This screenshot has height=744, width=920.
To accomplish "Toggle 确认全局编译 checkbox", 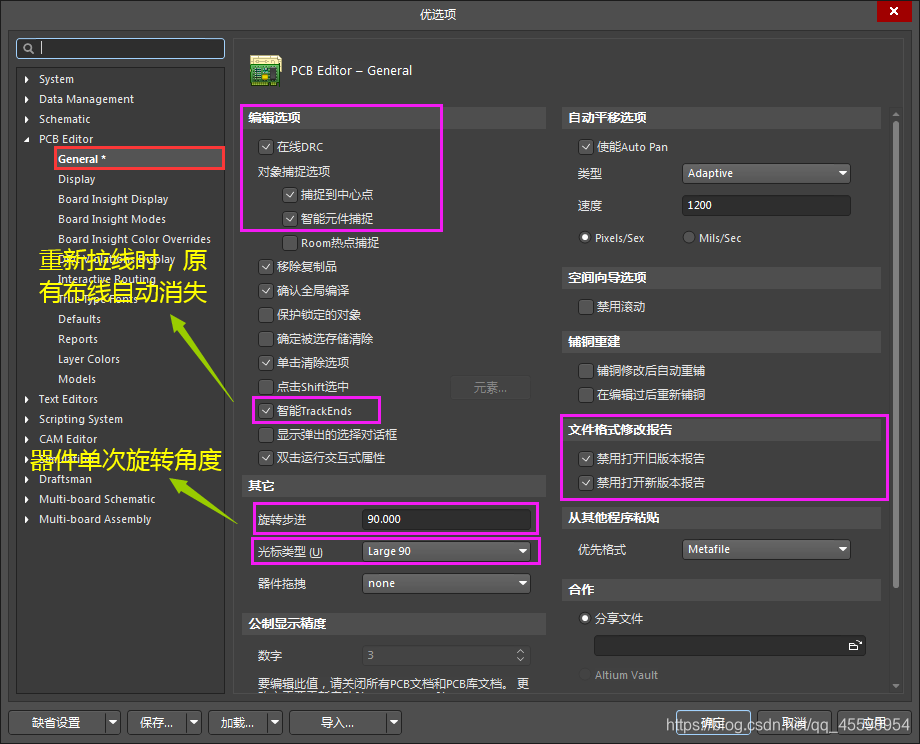I will click(266, 291).
